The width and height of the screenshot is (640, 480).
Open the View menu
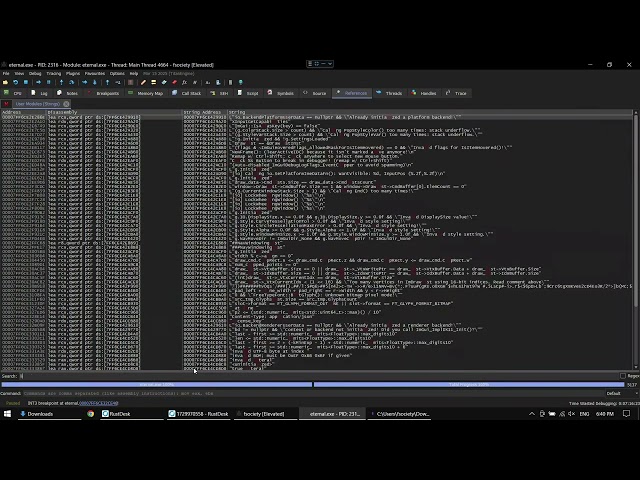point(19,73)
